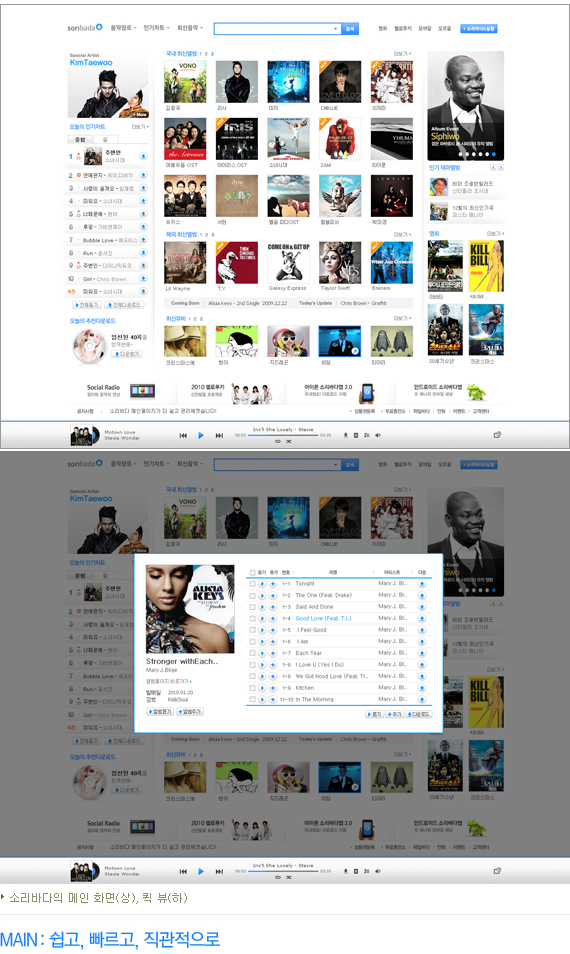This screenshot has height=954, width=570.
Task: Download 'The One (Feat. Drake)' with its arrow icon
Action: tap(422, 595)
